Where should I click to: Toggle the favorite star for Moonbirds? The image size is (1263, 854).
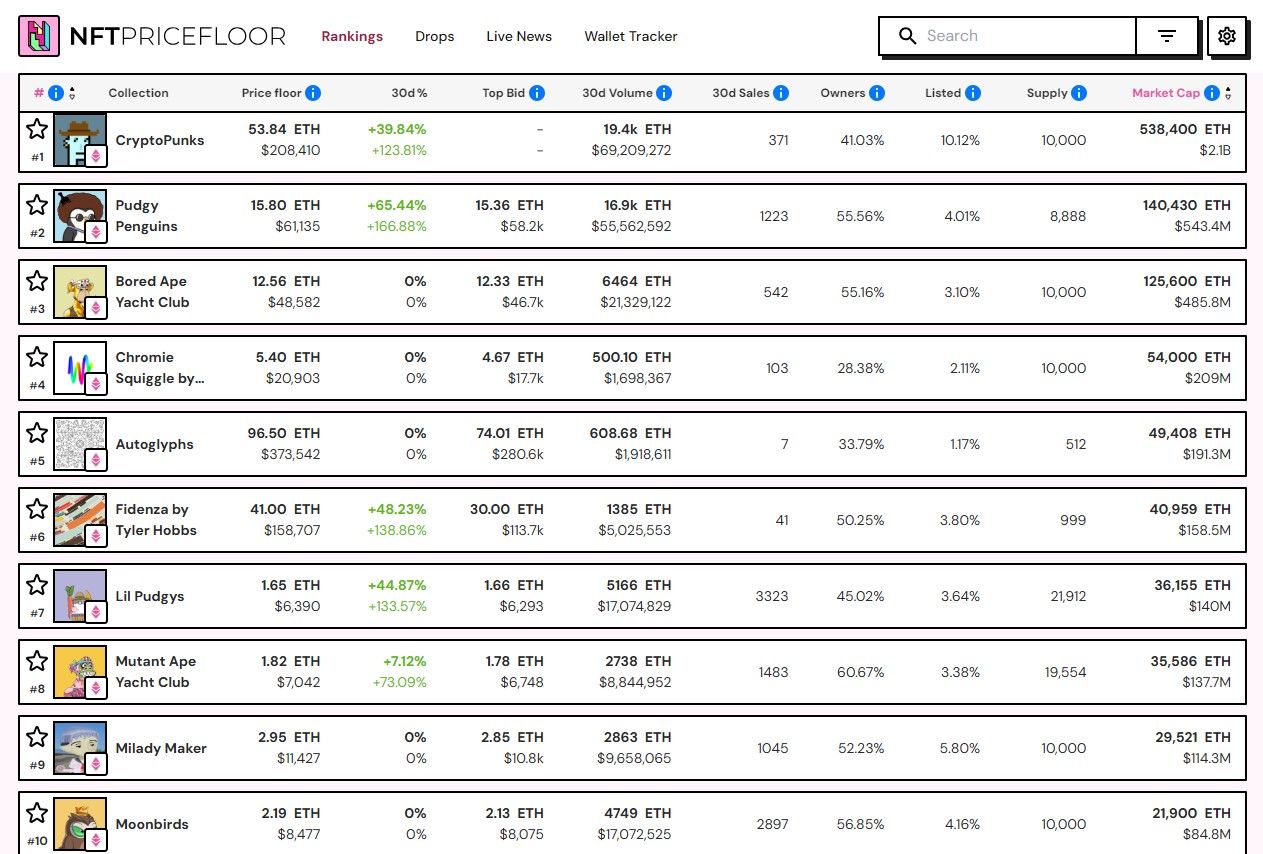pyautogui.click(x=37, y=812)
